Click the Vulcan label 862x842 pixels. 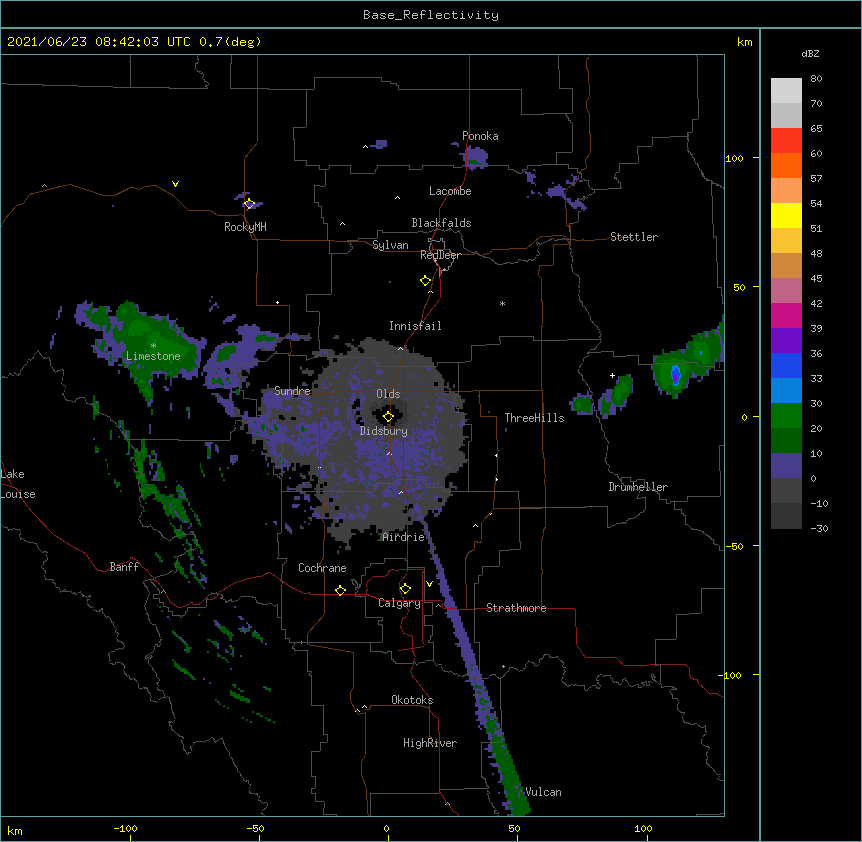click(543, 792)
